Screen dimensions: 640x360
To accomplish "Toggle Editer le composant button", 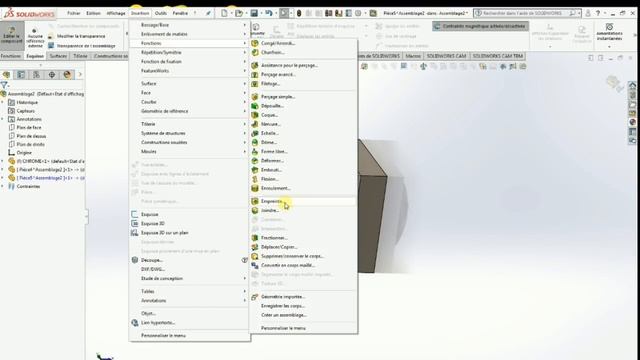I will pyautogui.click(x=12, y=36).
